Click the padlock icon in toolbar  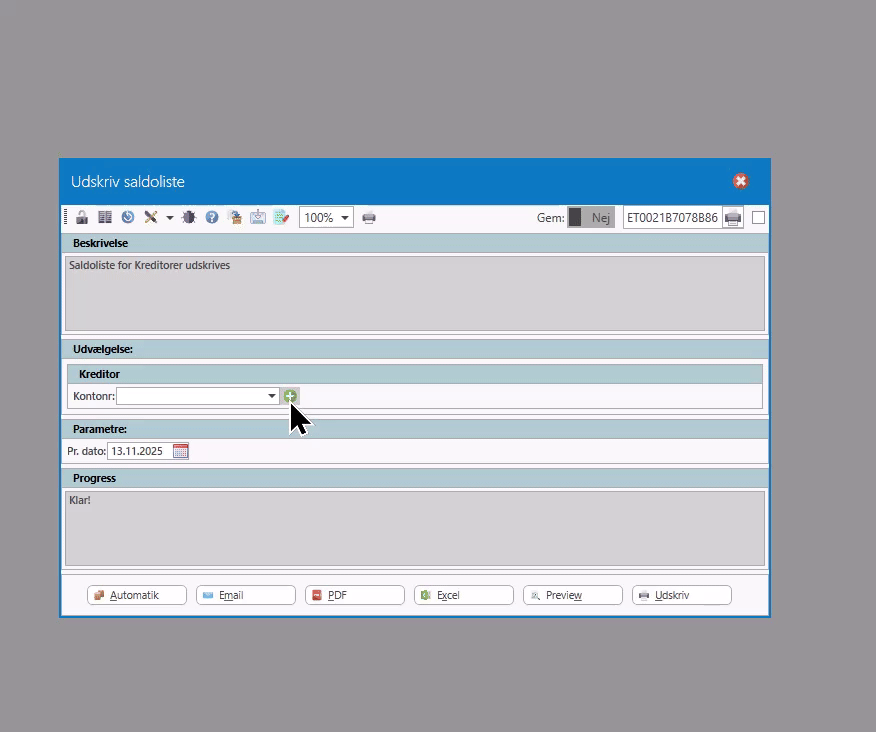[82, 217]
